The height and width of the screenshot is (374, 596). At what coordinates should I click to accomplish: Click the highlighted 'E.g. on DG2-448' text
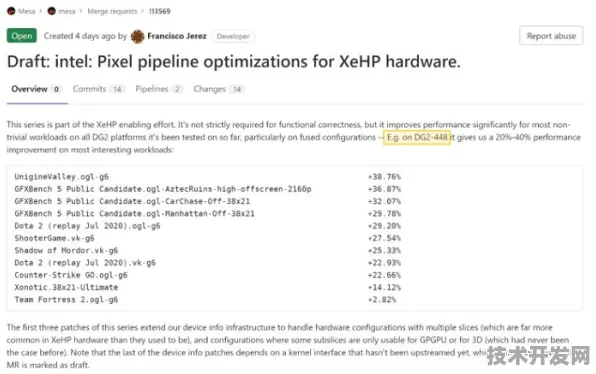(x=417, y=137)
